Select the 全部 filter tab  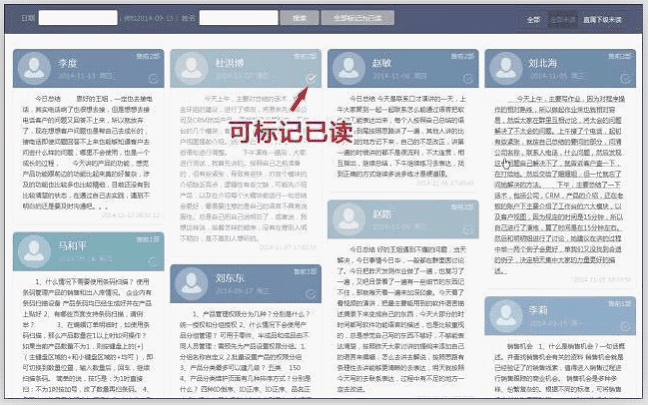point(533,19)
